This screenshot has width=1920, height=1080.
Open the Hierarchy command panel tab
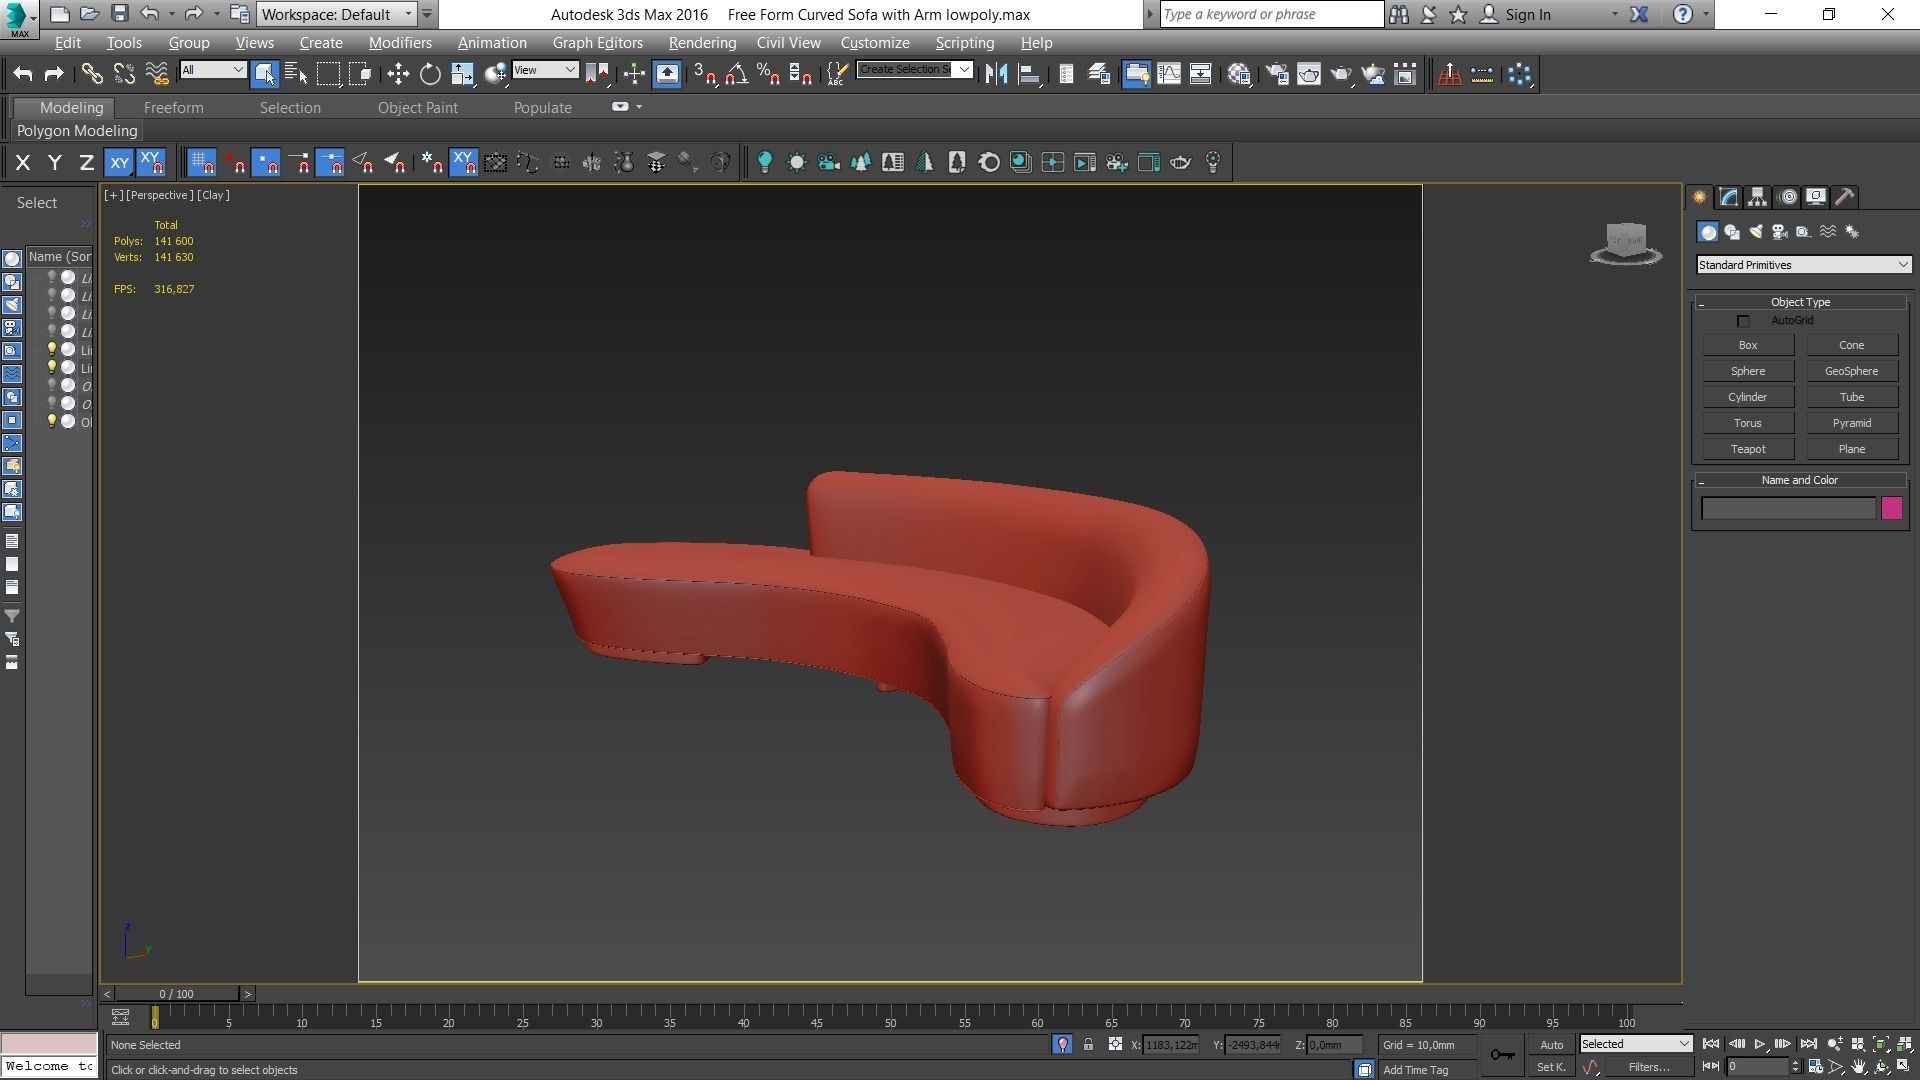pos(1757,197)
